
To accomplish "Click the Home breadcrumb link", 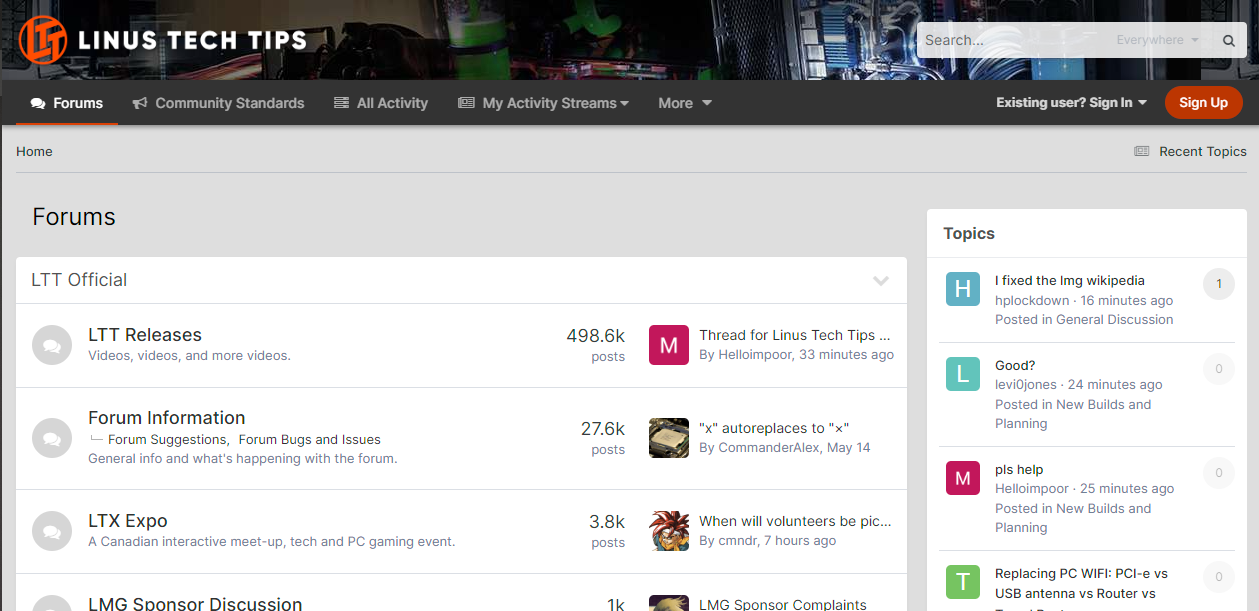I will [34, 152].
